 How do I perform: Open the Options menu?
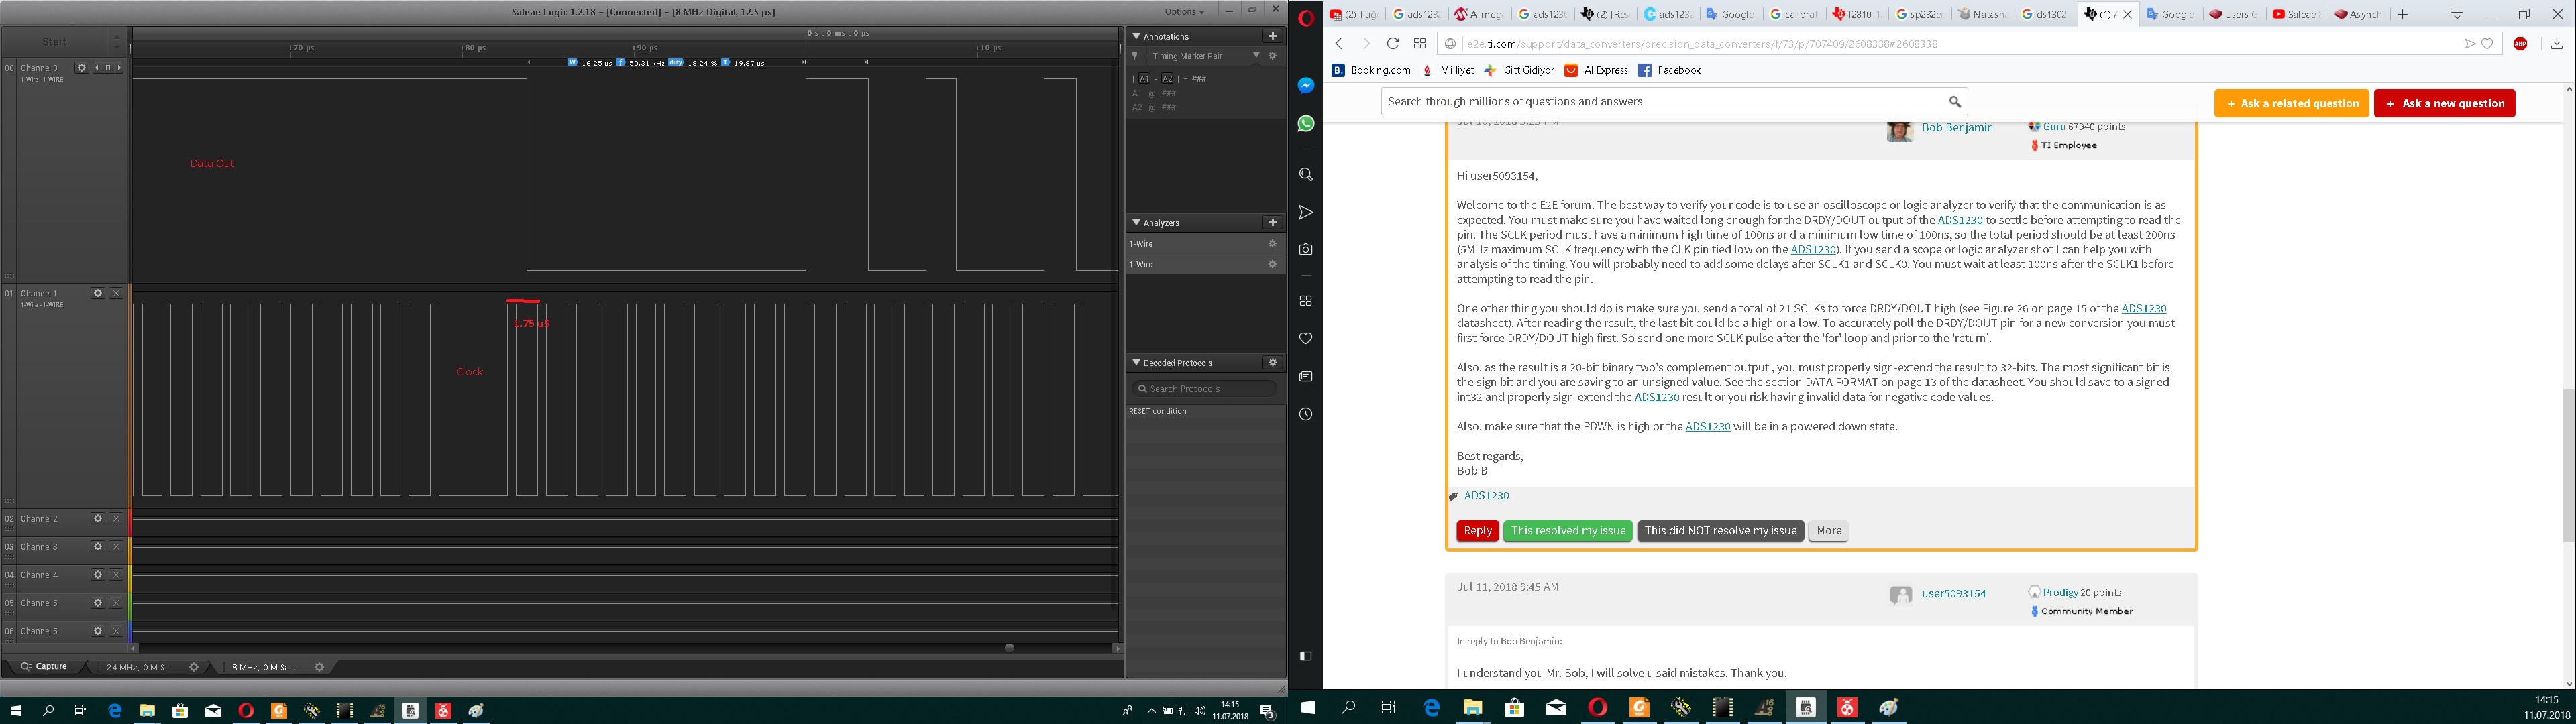pos(1186,11)
